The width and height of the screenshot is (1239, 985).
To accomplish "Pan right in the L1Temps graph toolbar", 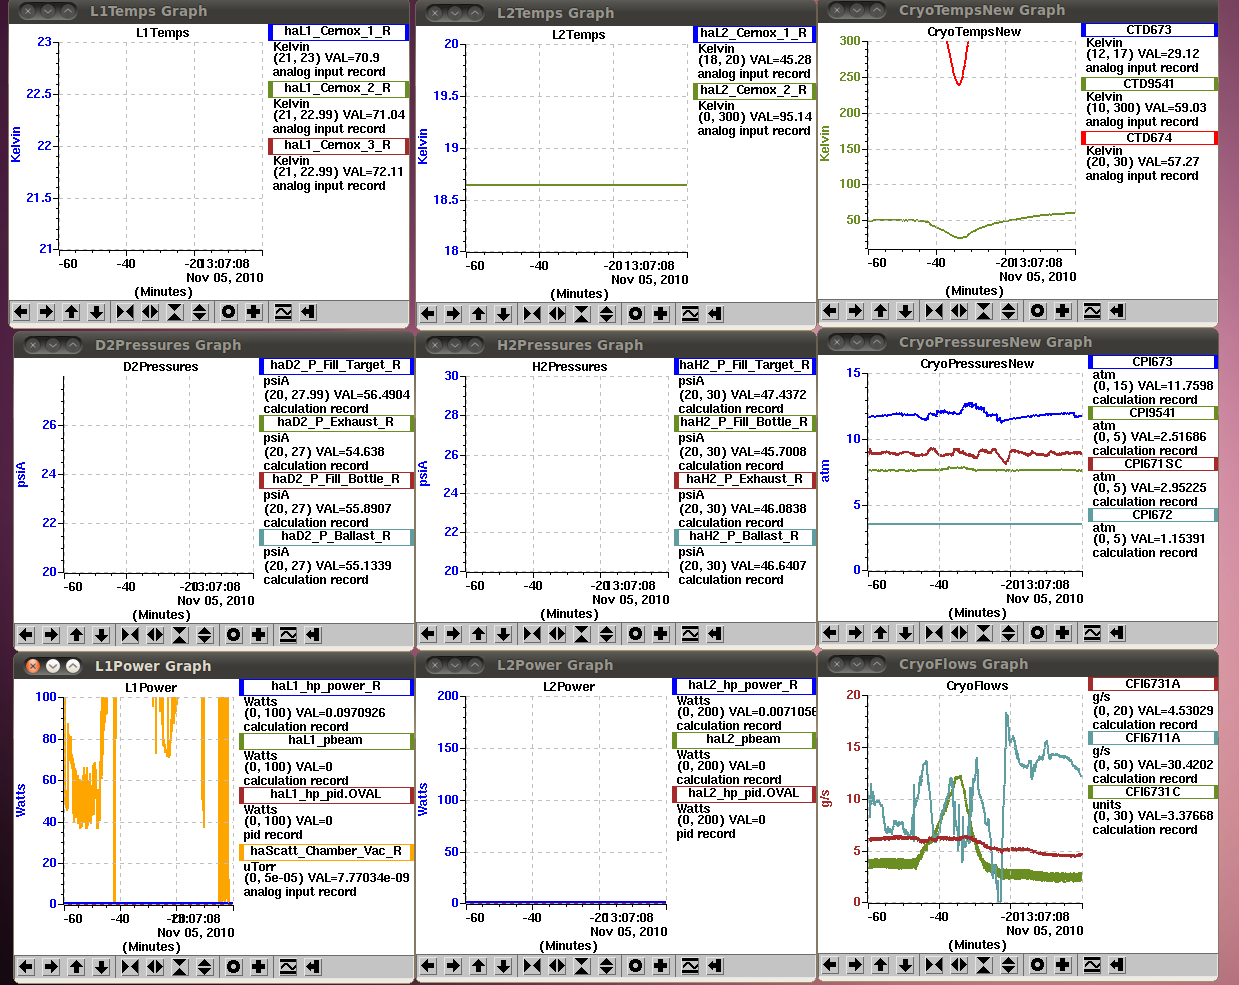I will coord(46,312).
